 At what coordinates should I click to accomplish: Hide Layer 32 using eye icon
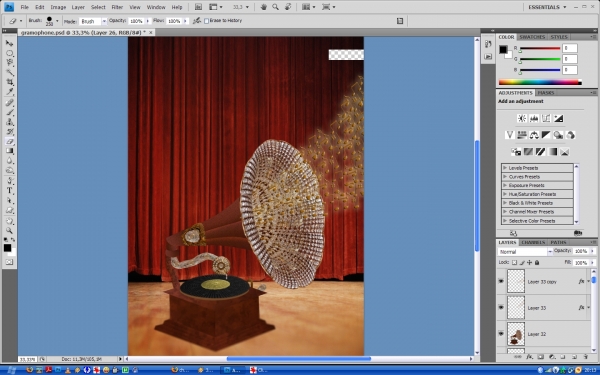point(501,334)
